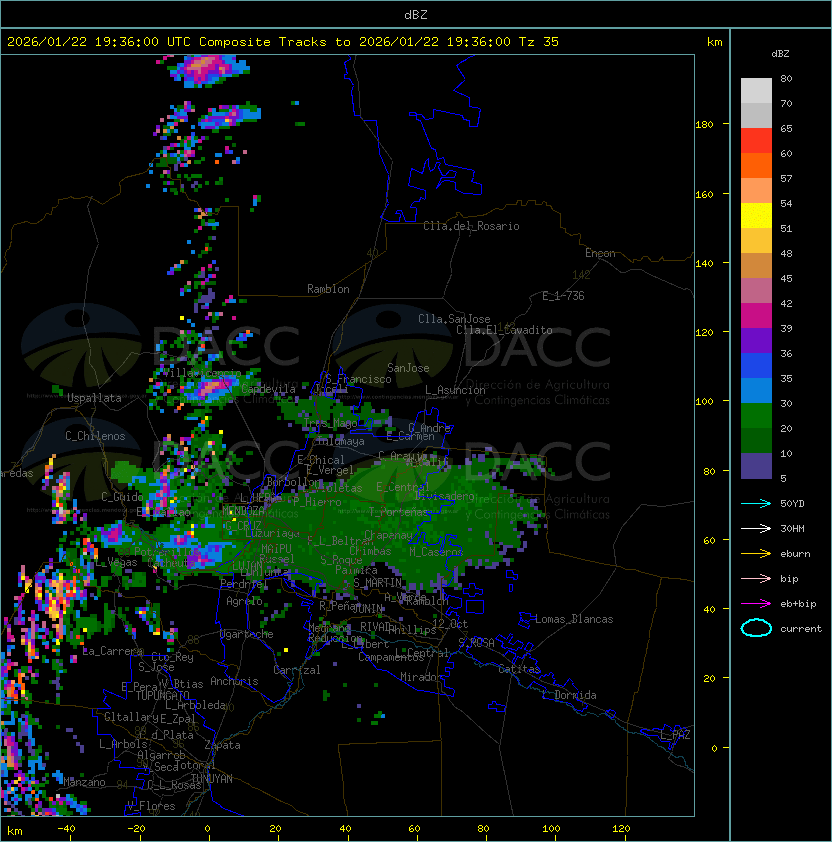Click the '50YD' legend label
The height and width of the screenshot is (842, 832).
(792, 503)
